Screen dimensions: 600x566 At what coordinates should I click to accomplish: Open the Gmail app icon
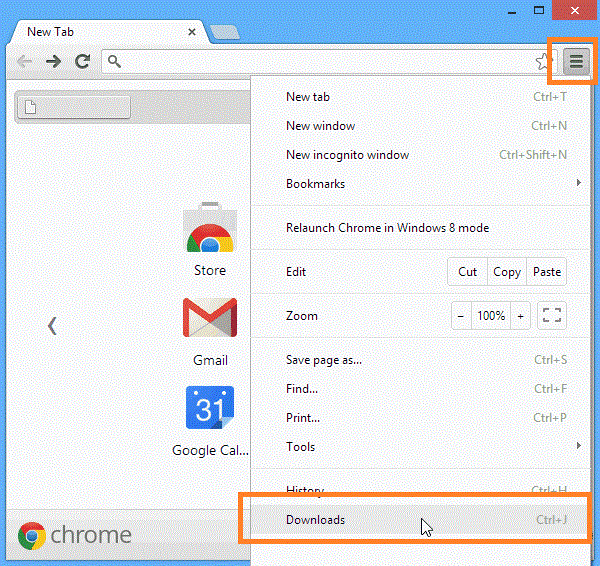[210, 318]
